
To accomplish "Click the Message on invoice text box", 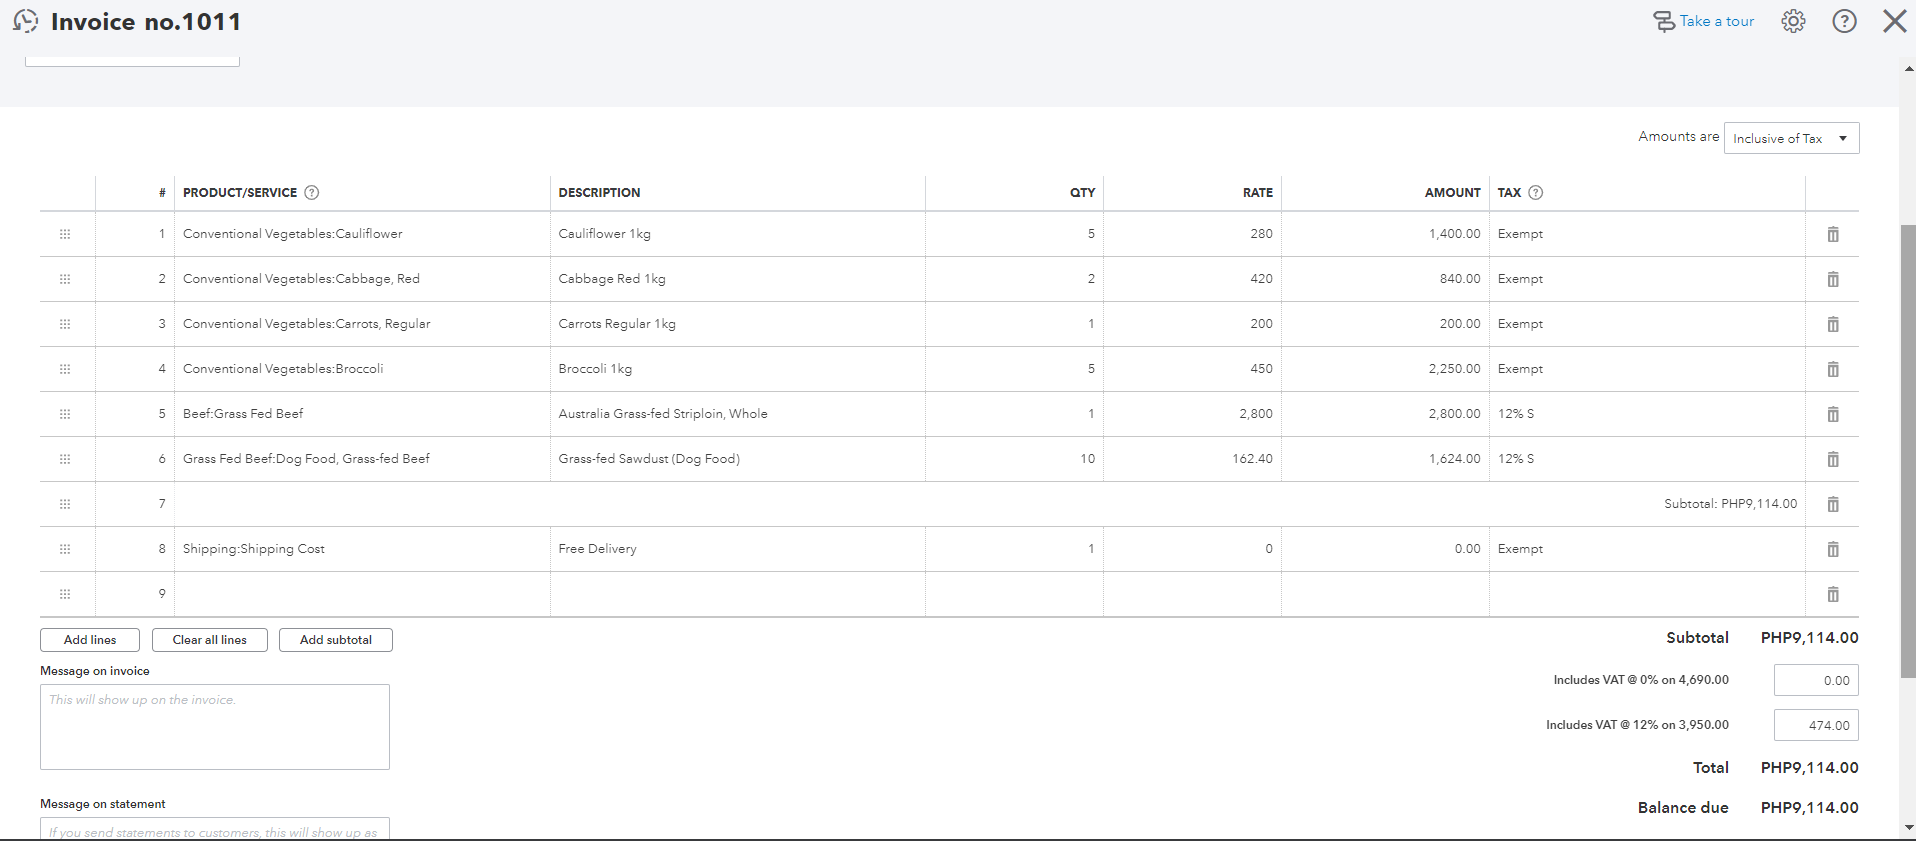I will 215,727.
